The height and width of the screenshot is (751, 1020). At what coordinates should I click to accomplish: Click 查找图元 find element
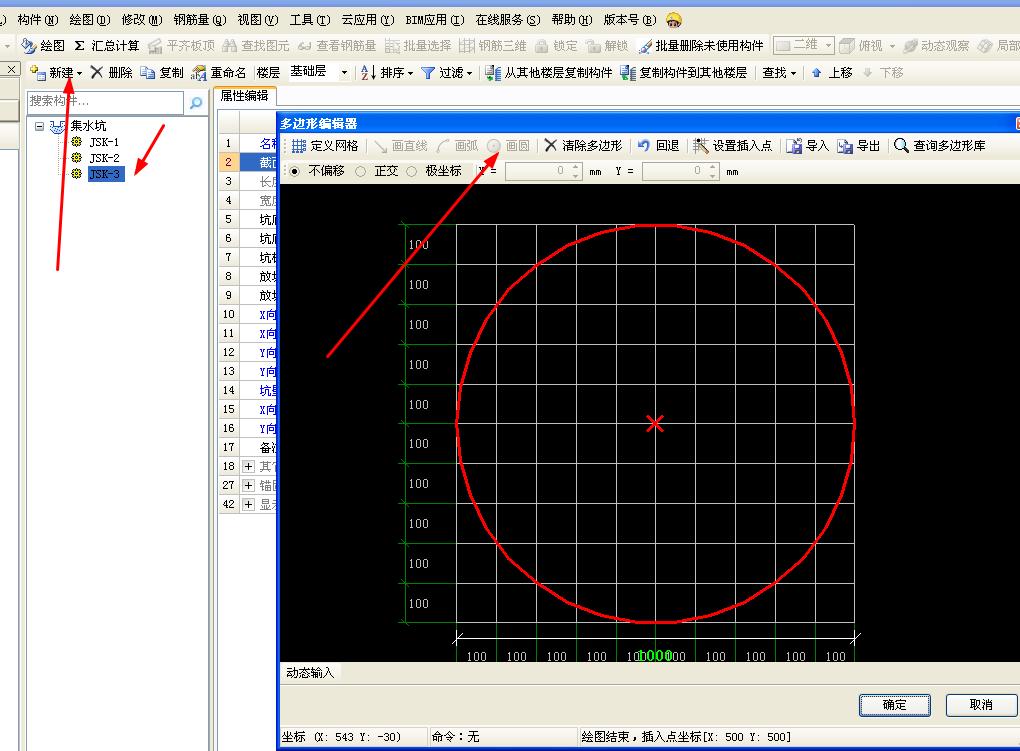(x=256, y=46)
